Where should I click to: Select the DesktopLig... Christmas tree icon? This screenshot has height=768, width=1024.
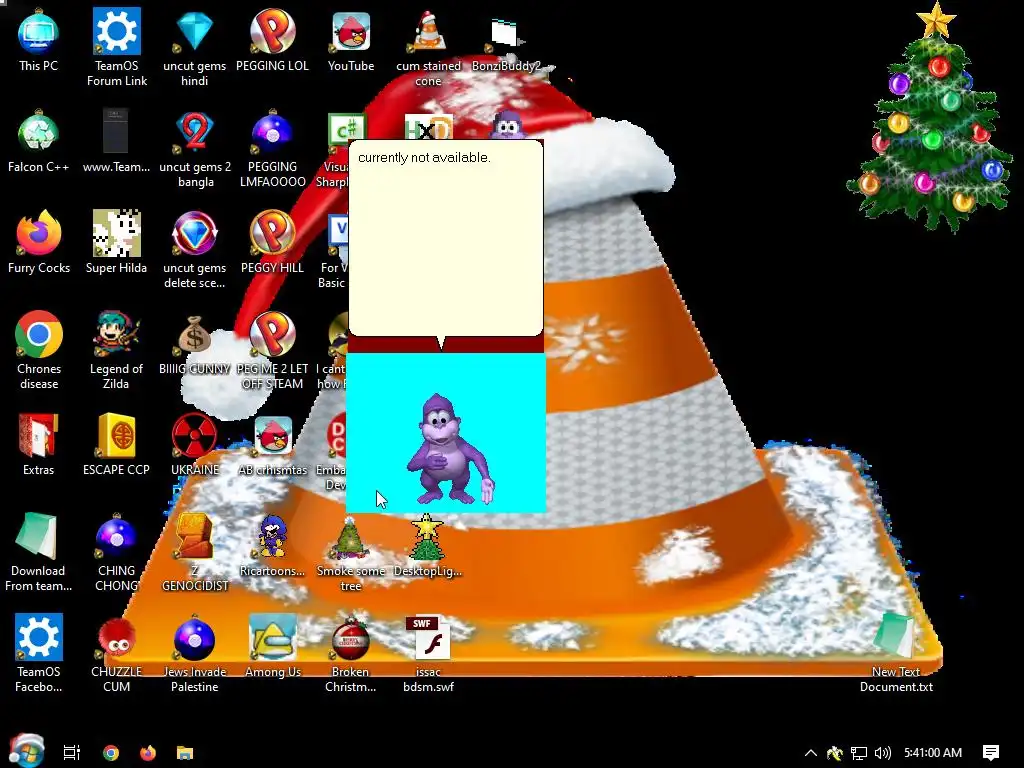428,547
